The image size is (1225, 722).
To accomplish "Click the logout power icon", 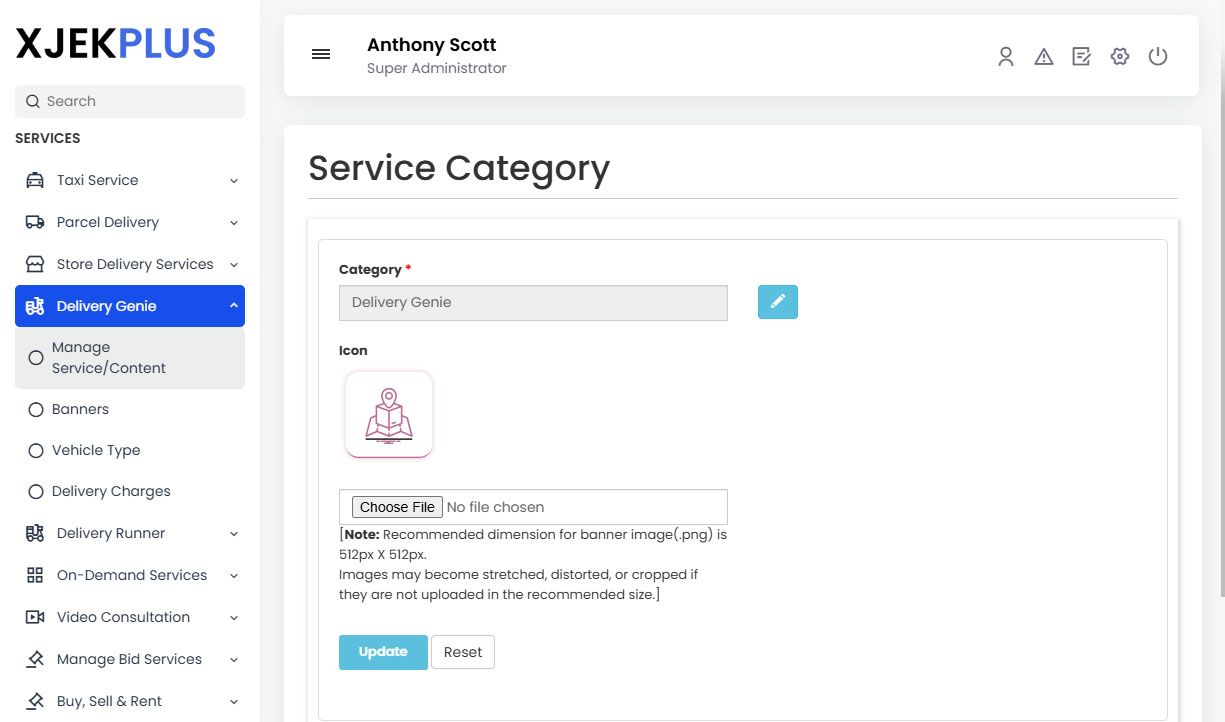I will tap(1157, 57).
